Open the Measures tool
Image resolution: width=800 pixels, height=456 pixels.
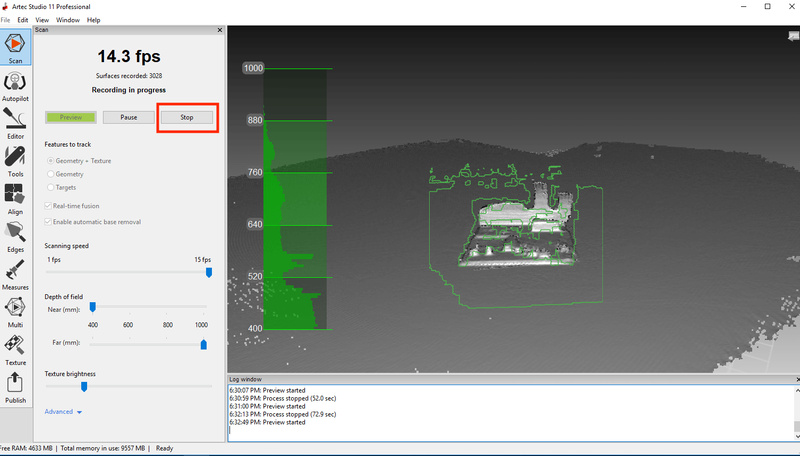tap(15, 273)
